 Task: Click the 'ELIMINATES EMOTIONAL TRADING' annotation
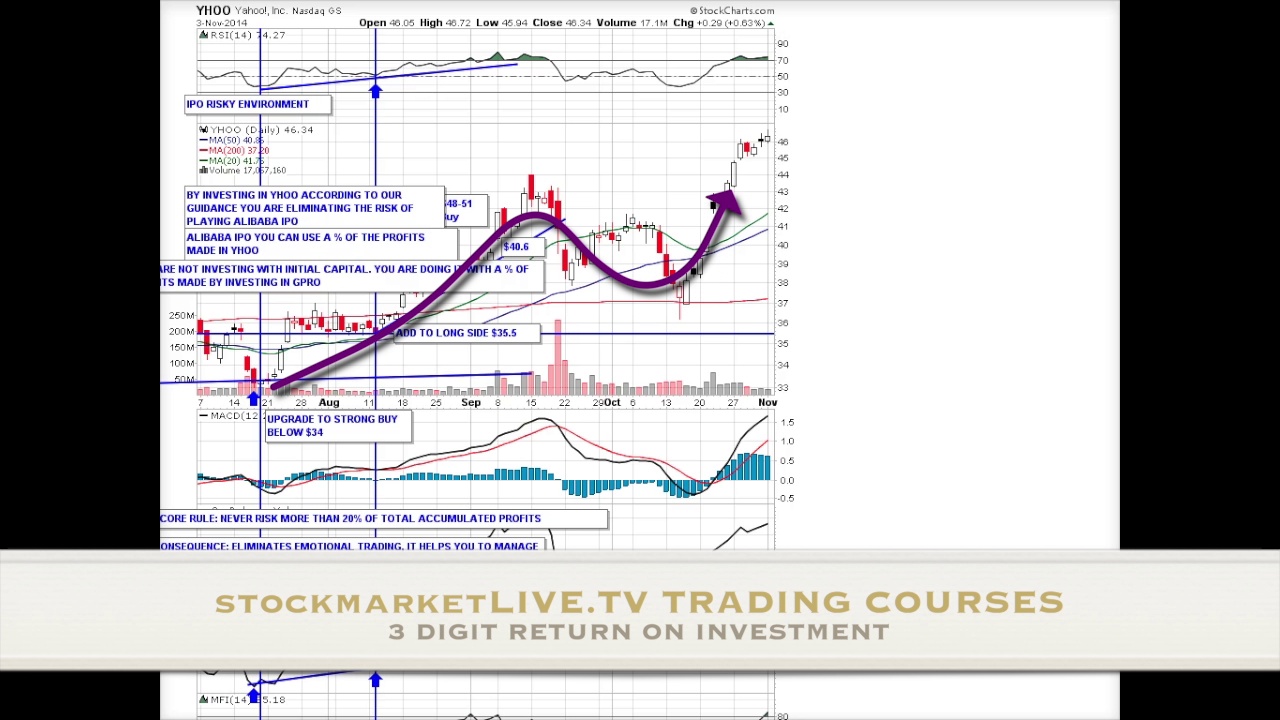(x=354, y=544)
